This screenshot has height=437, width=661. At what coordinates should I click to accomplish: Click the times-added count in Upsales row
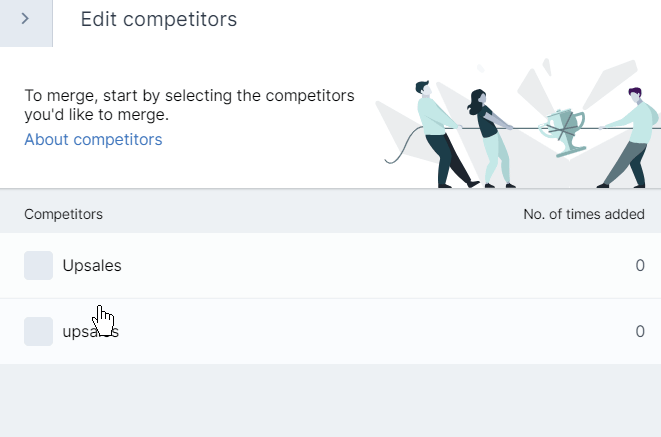coord(640,265)
